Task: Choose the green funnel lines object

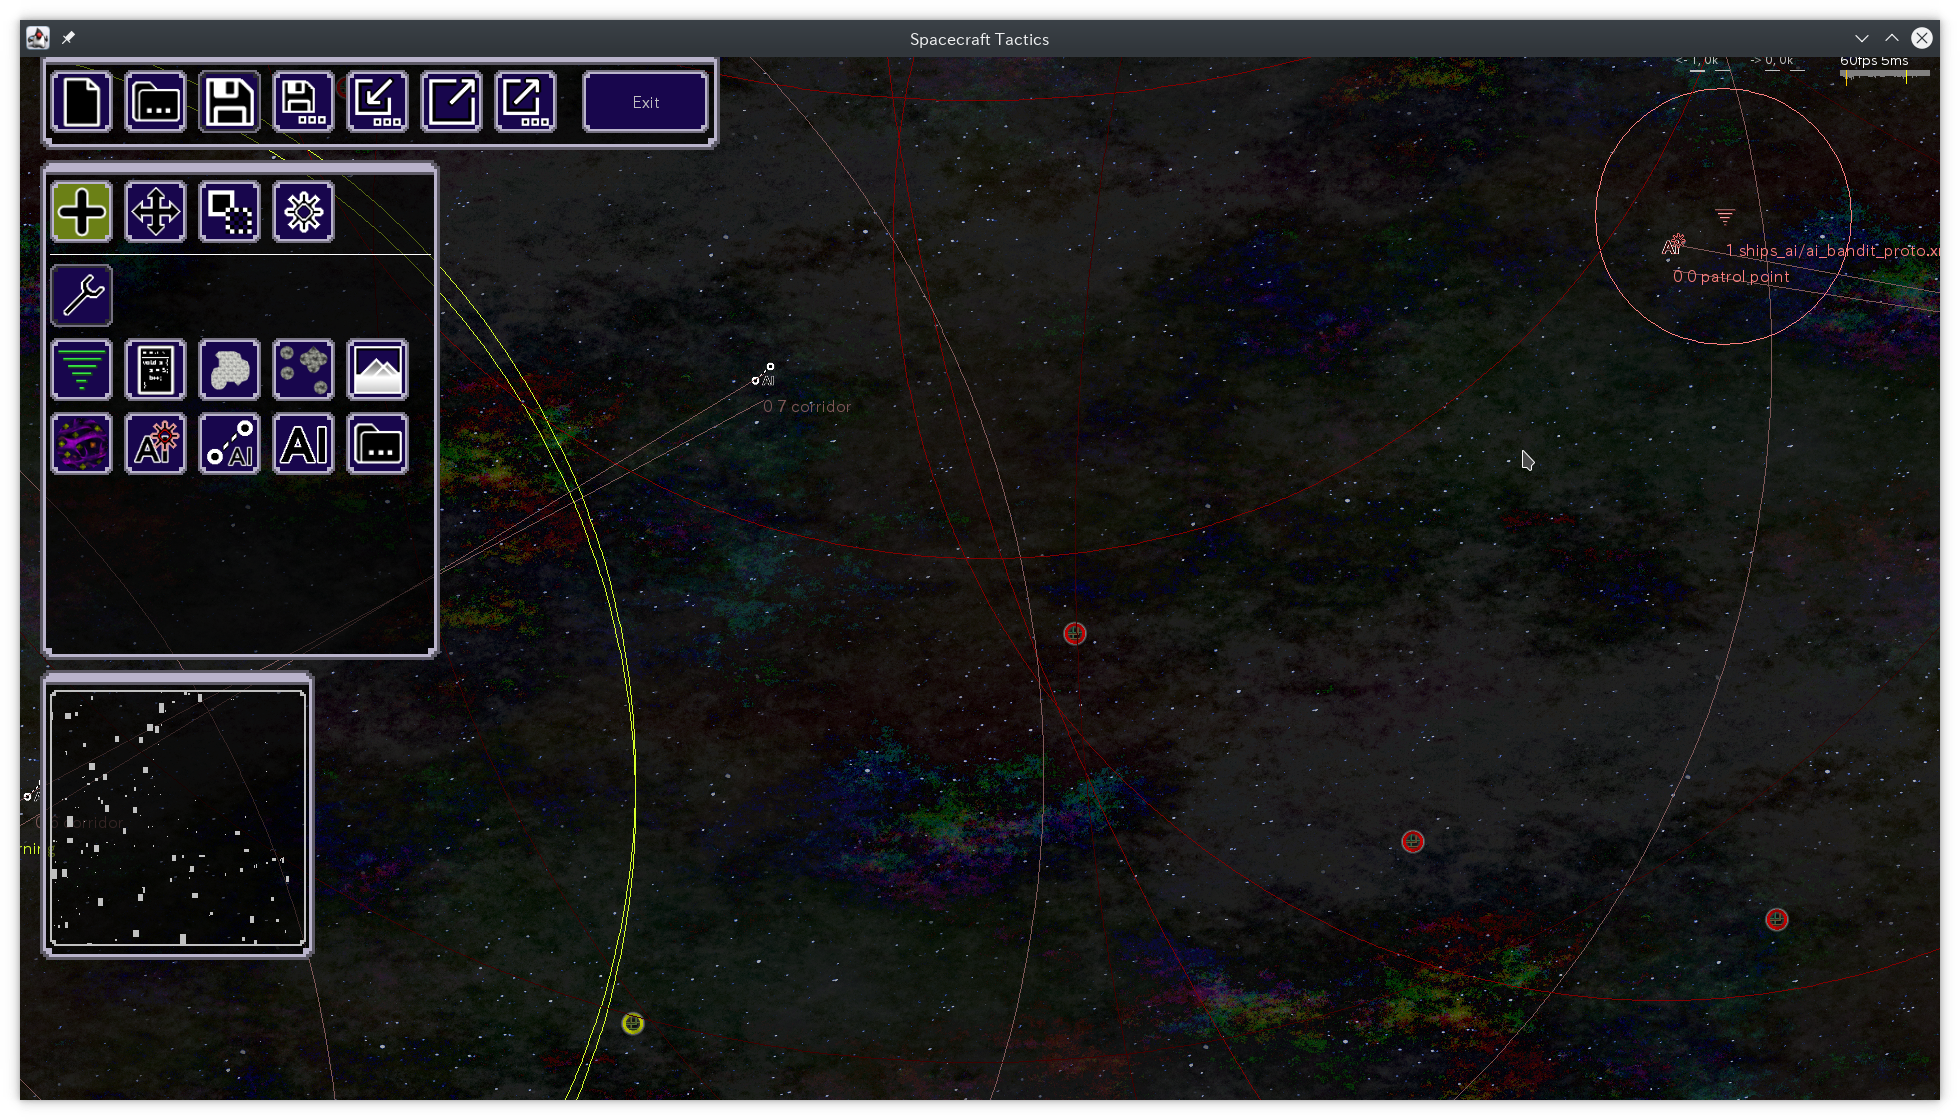Action: click(x=82, y=370)
